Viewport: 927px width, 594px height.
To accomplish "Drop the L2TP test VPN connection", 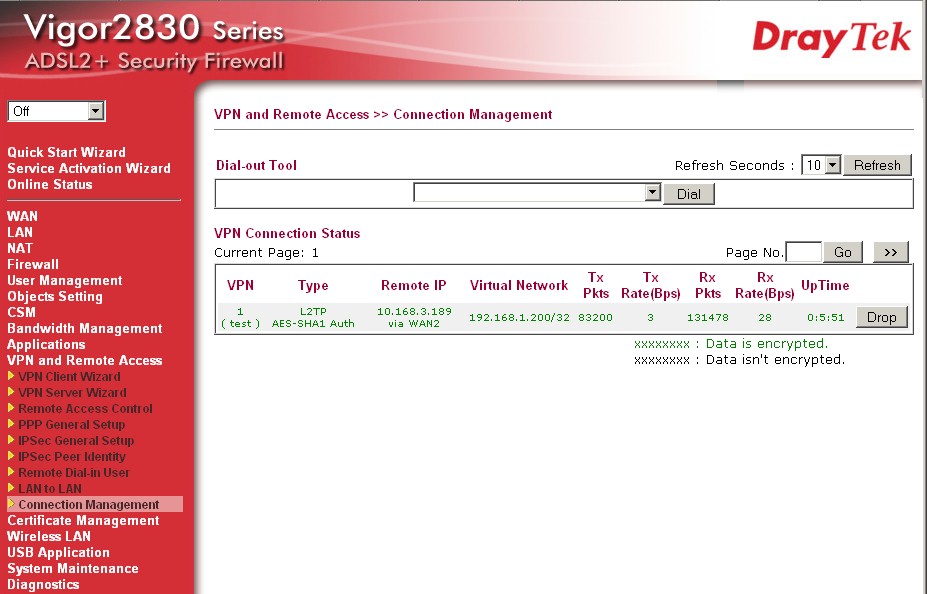I will coord(881,317).
